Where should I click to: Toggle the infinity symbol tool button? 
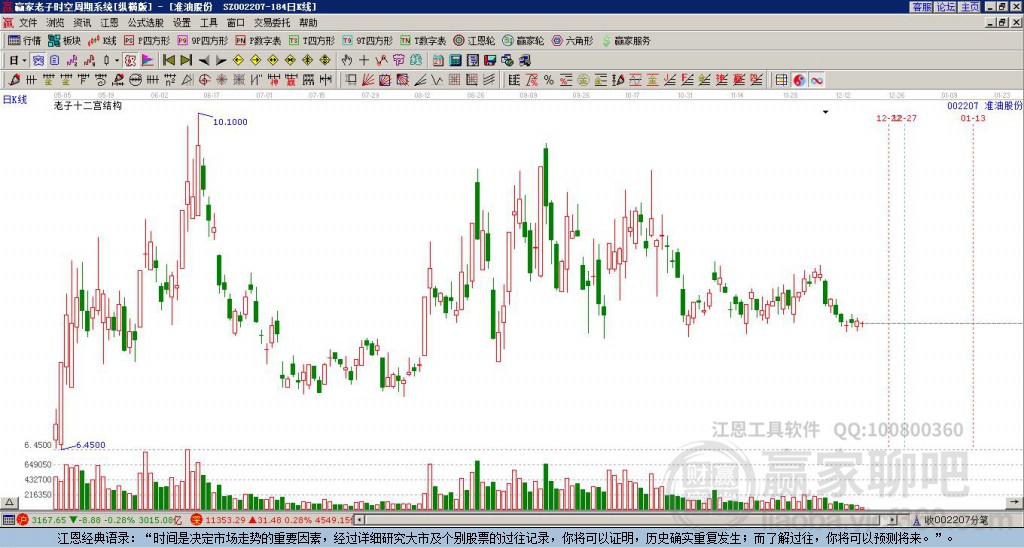[x=817, y=79]
